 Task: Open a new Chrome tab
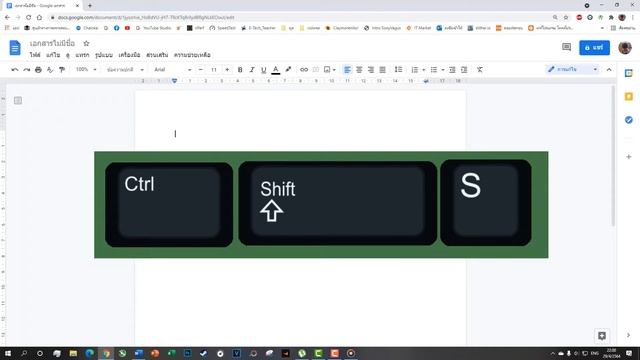(90, 6)
